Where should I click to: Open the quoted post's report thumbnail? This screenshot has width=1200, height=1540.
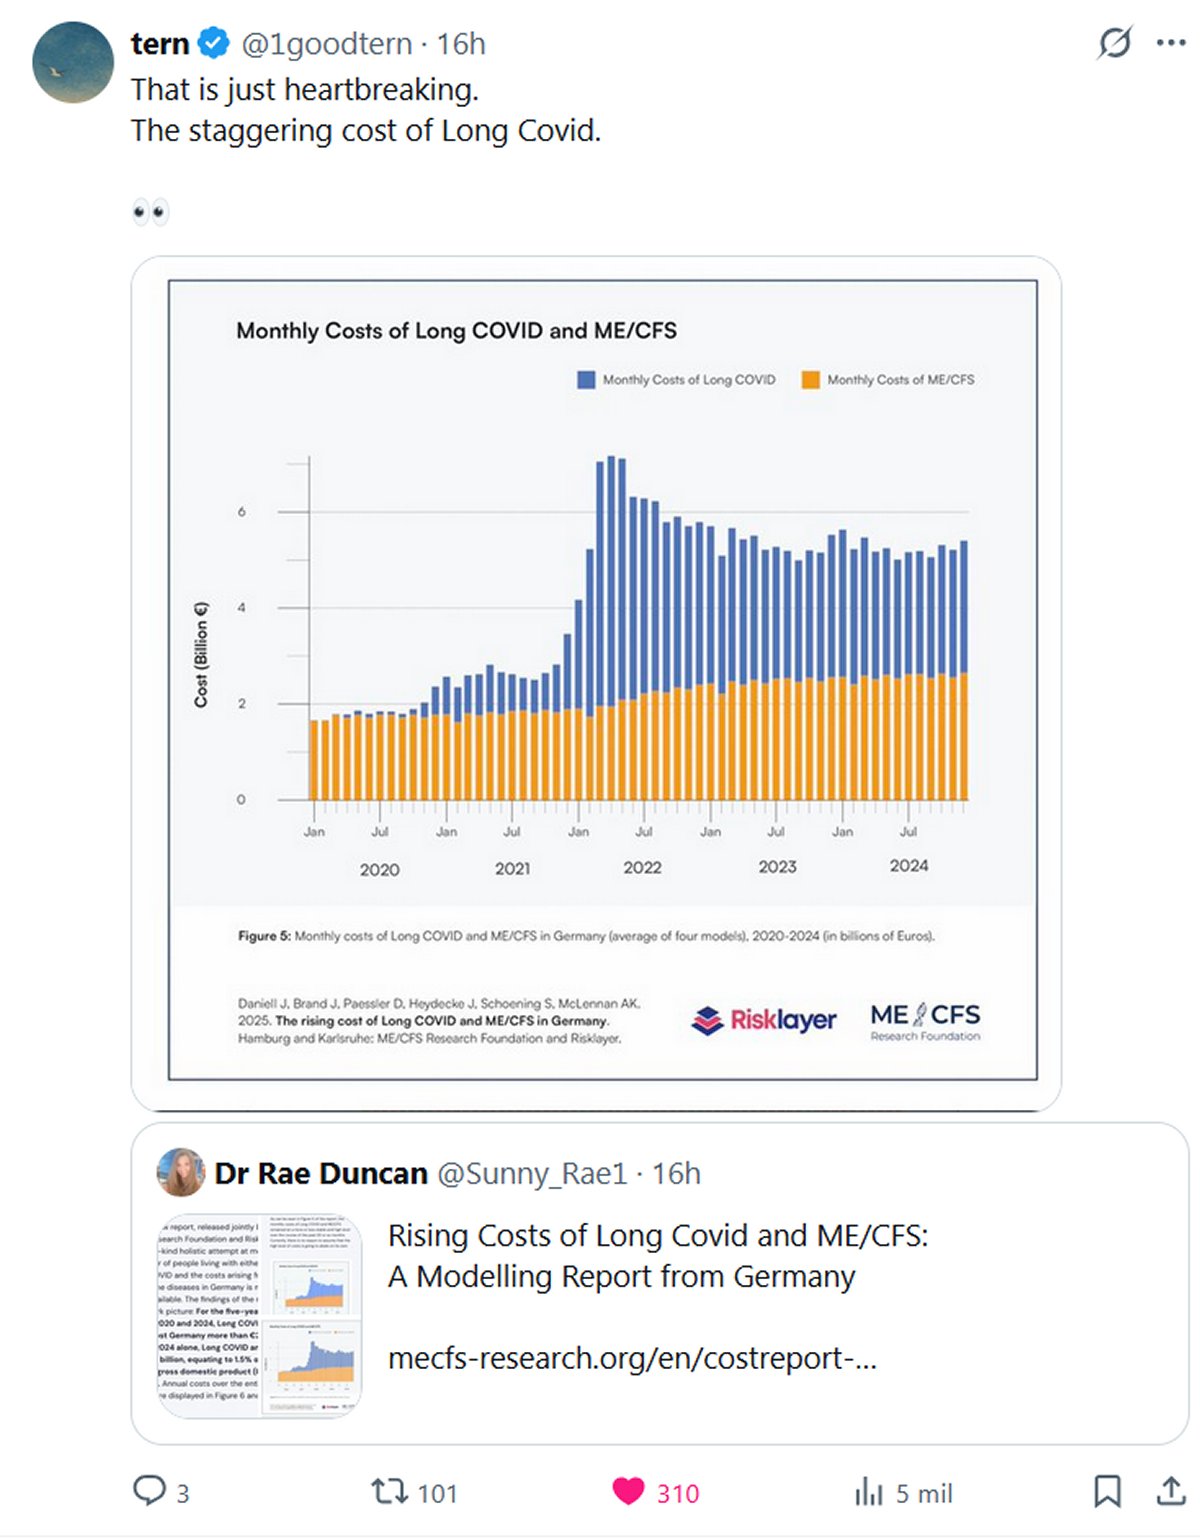coord(259,1315)
